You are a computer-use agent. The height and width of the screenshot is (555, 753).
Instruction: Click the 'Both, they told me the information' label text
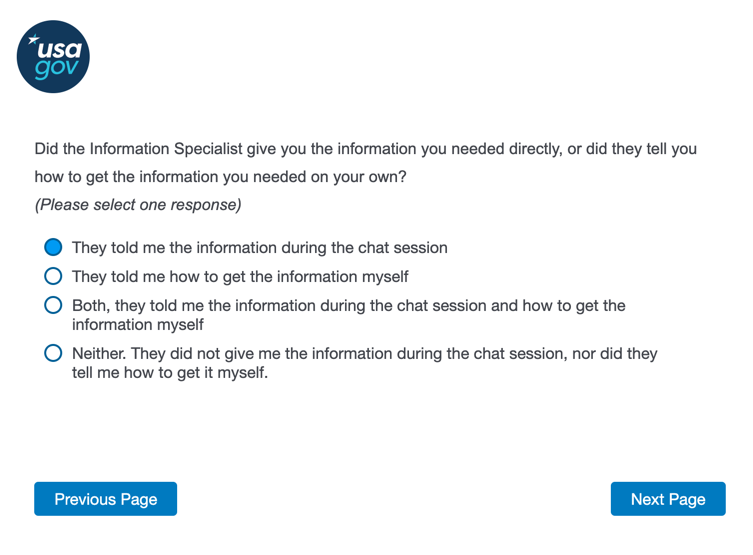348,305
